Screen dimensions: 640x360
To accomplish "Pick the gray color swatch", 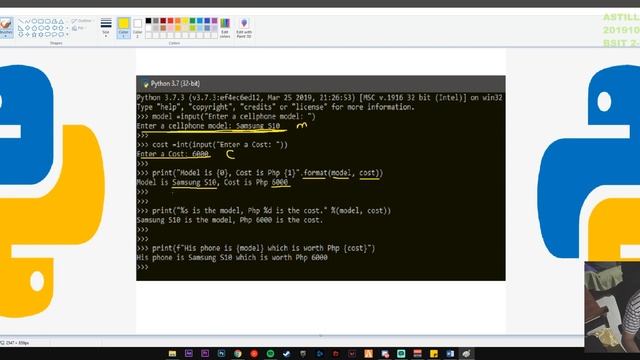I will (156, 20).
